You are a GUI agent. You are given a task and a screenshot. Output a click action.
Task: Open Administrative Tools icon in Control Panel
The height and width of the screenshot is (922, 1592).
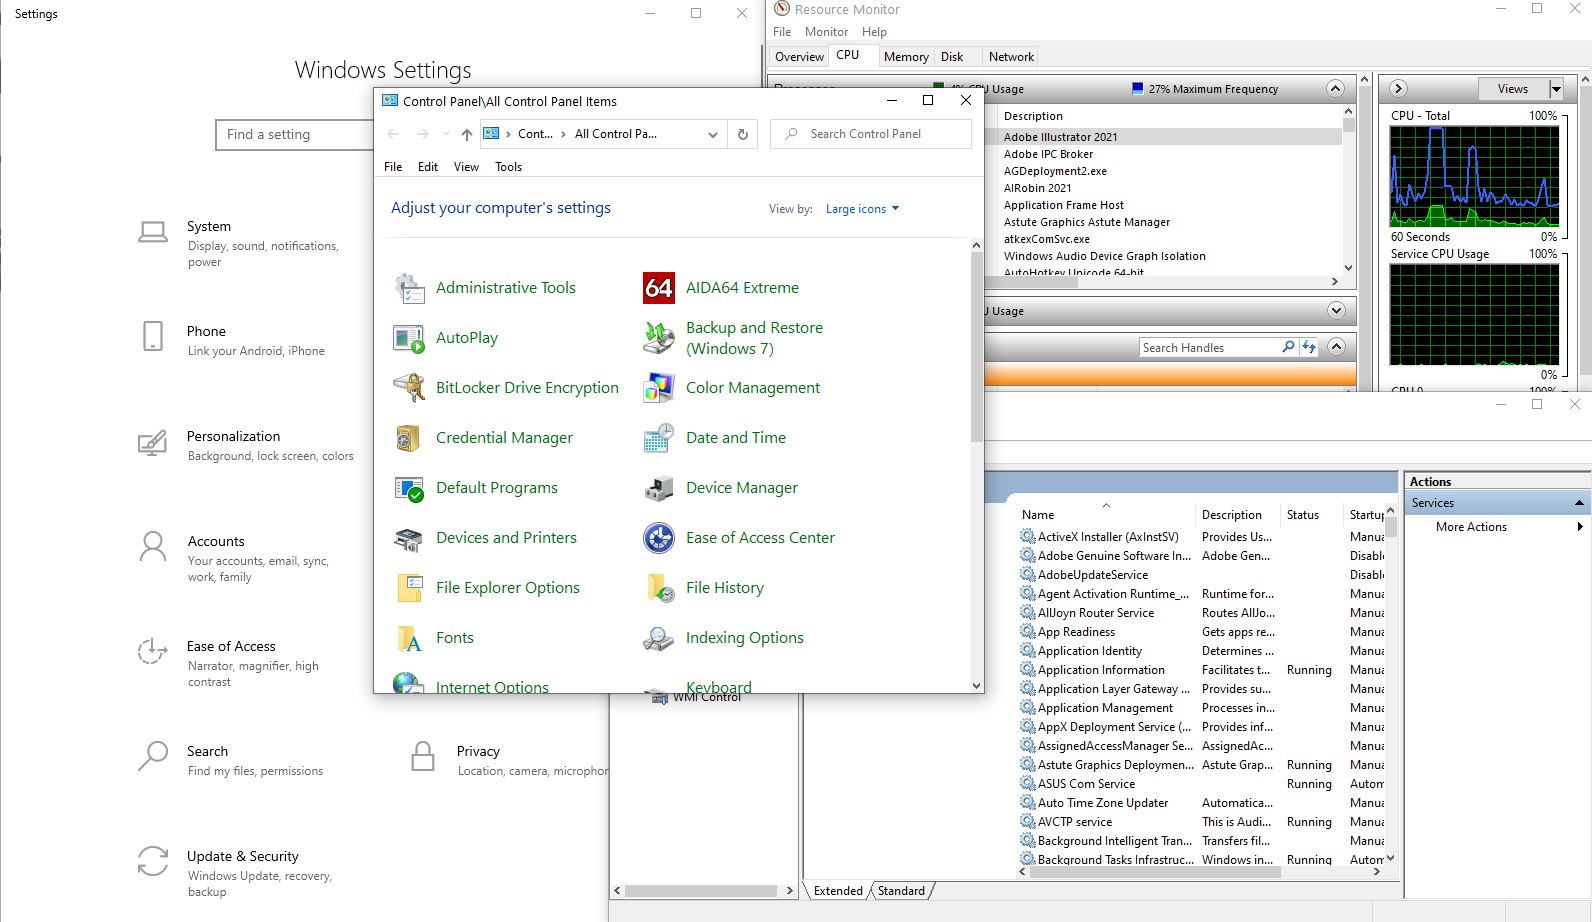[409, 288]
